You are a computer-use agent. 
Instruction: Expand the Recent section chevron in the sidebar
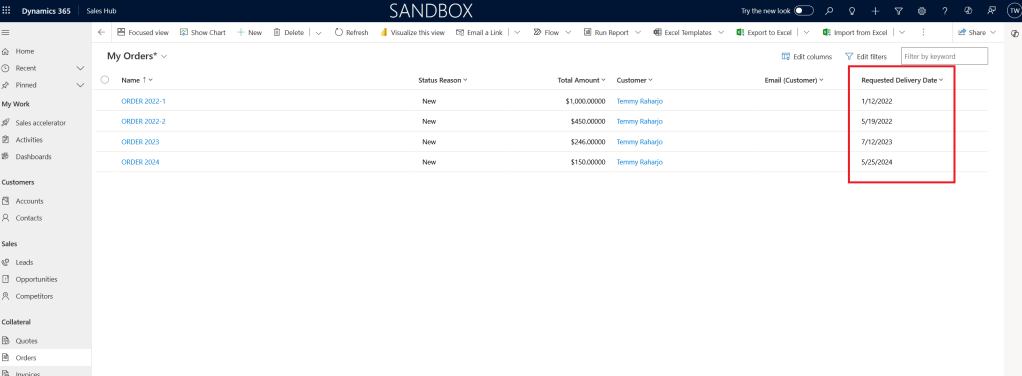(x=80, y=68)
